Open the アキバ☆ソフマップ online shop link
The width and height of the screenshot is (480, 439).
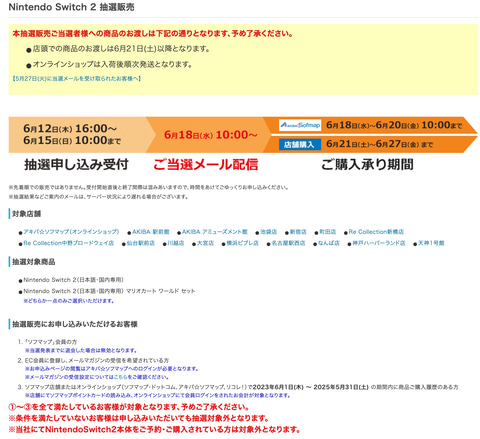(71, 232)
